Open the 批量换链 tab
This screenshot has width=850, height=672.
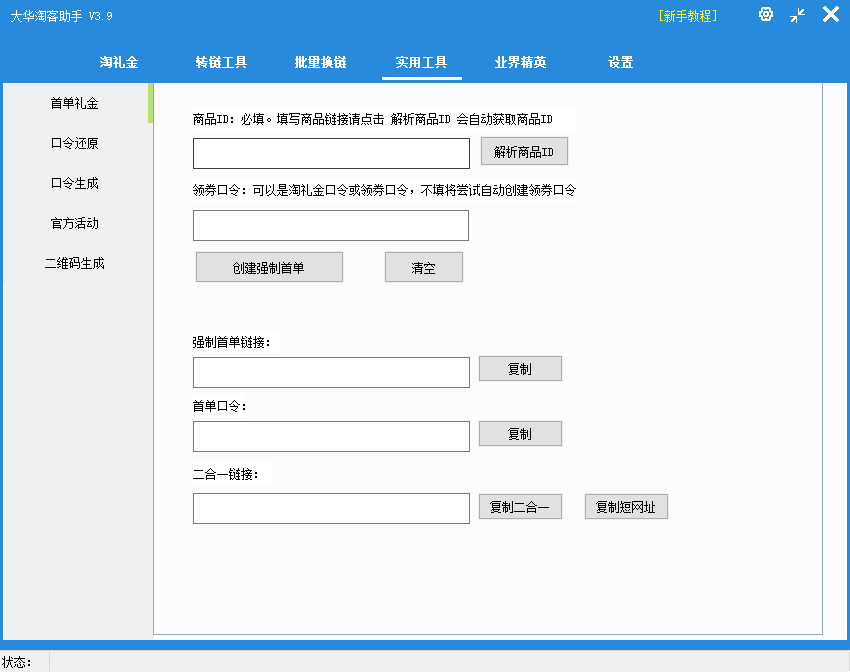coord(320,62)
